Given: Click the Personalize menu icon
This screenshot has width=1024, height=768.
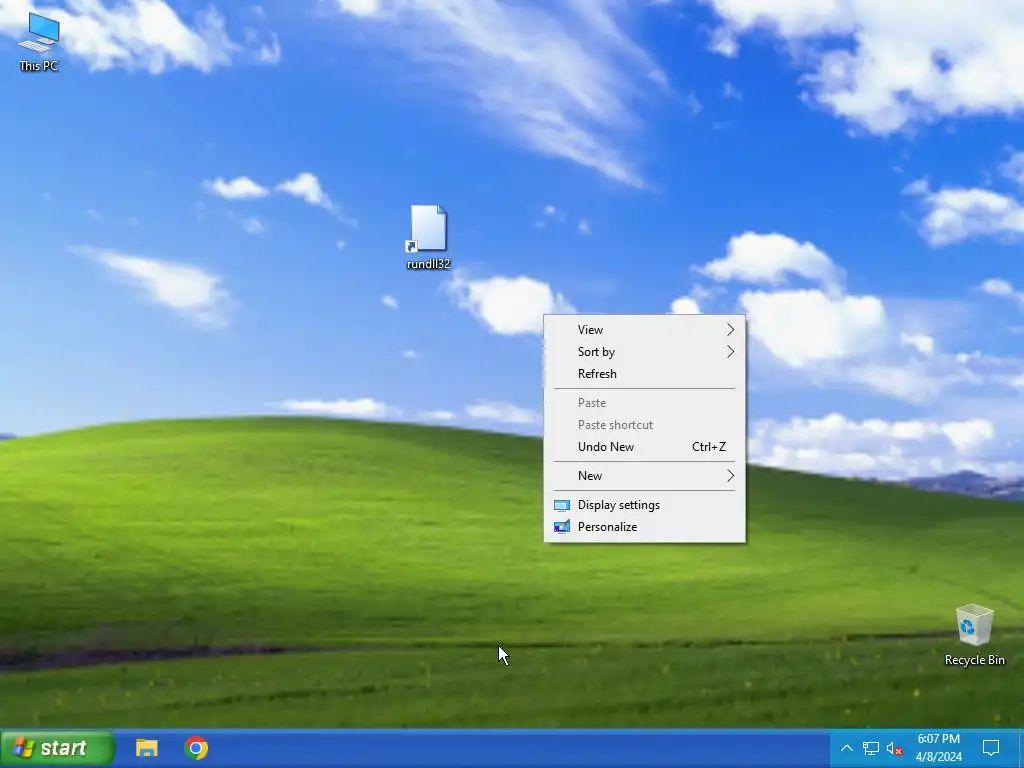Looking at the screenshot, I should (x=562, y=527).
